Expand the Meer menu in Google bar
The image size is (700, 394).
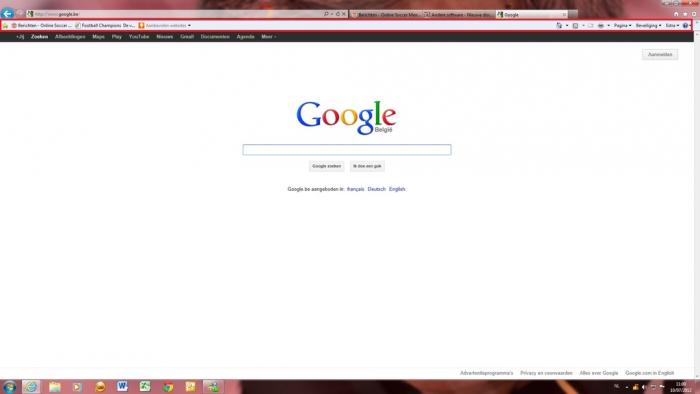coord(268,37)
